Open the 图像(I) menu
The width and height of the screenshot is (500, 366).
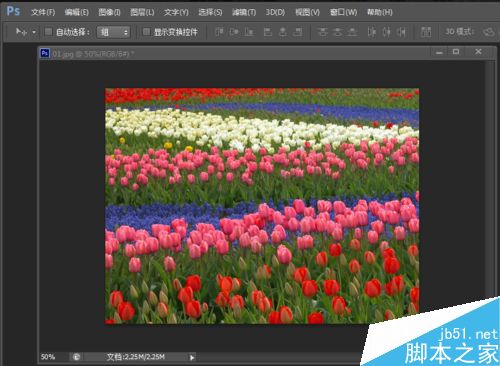tap(109, 12)
